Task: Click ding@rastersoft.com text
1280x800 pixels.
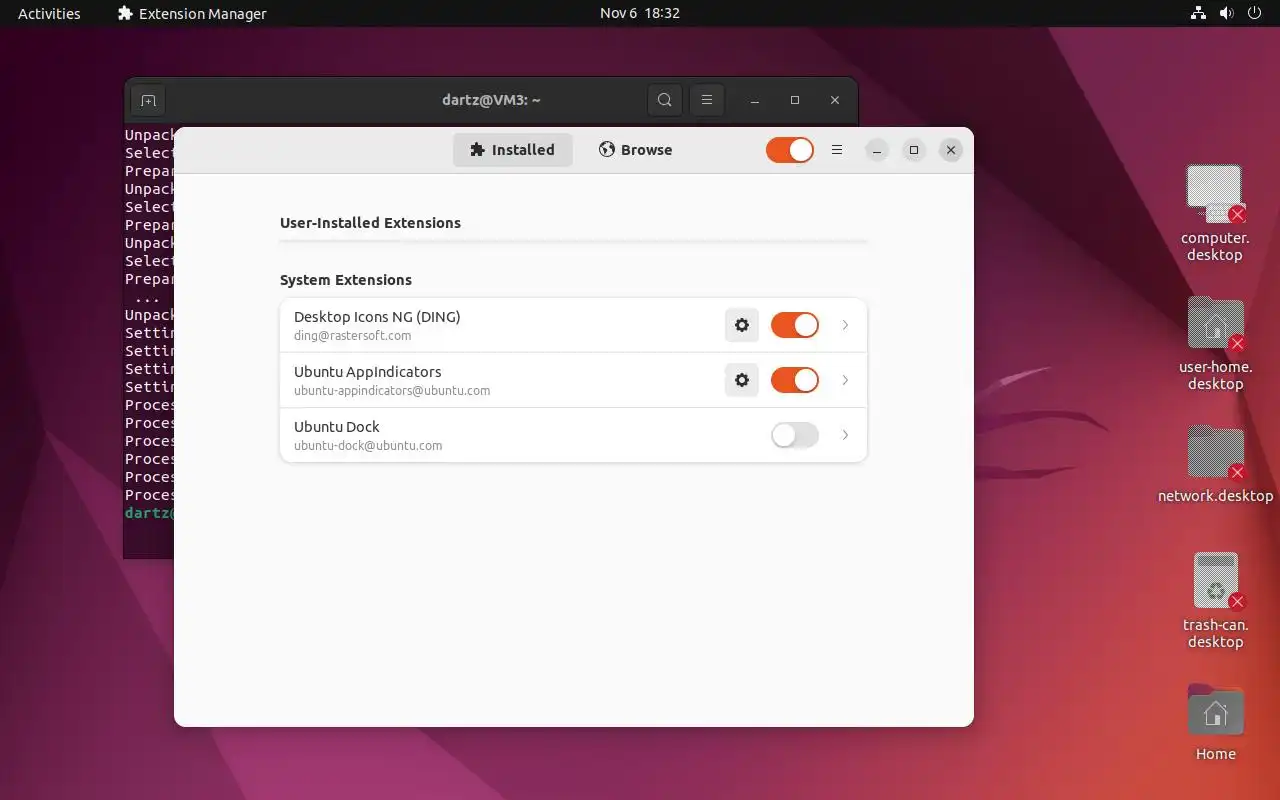Action: pos(352,336)
